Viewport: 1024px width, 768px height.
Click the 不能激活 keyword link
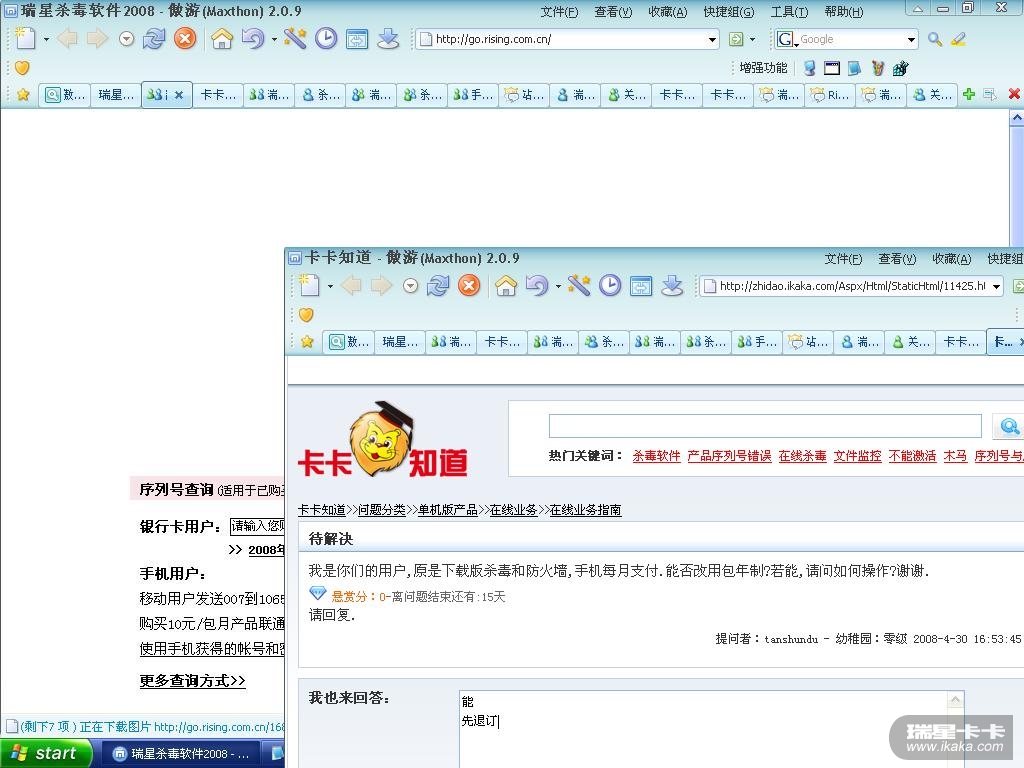pyautogui.click(x=912, y=456)
